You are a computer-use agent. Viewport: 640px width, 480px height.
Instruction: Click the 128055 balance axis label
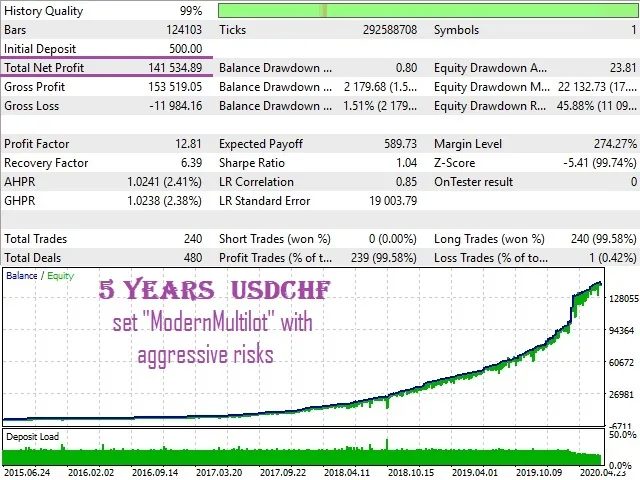623,299
